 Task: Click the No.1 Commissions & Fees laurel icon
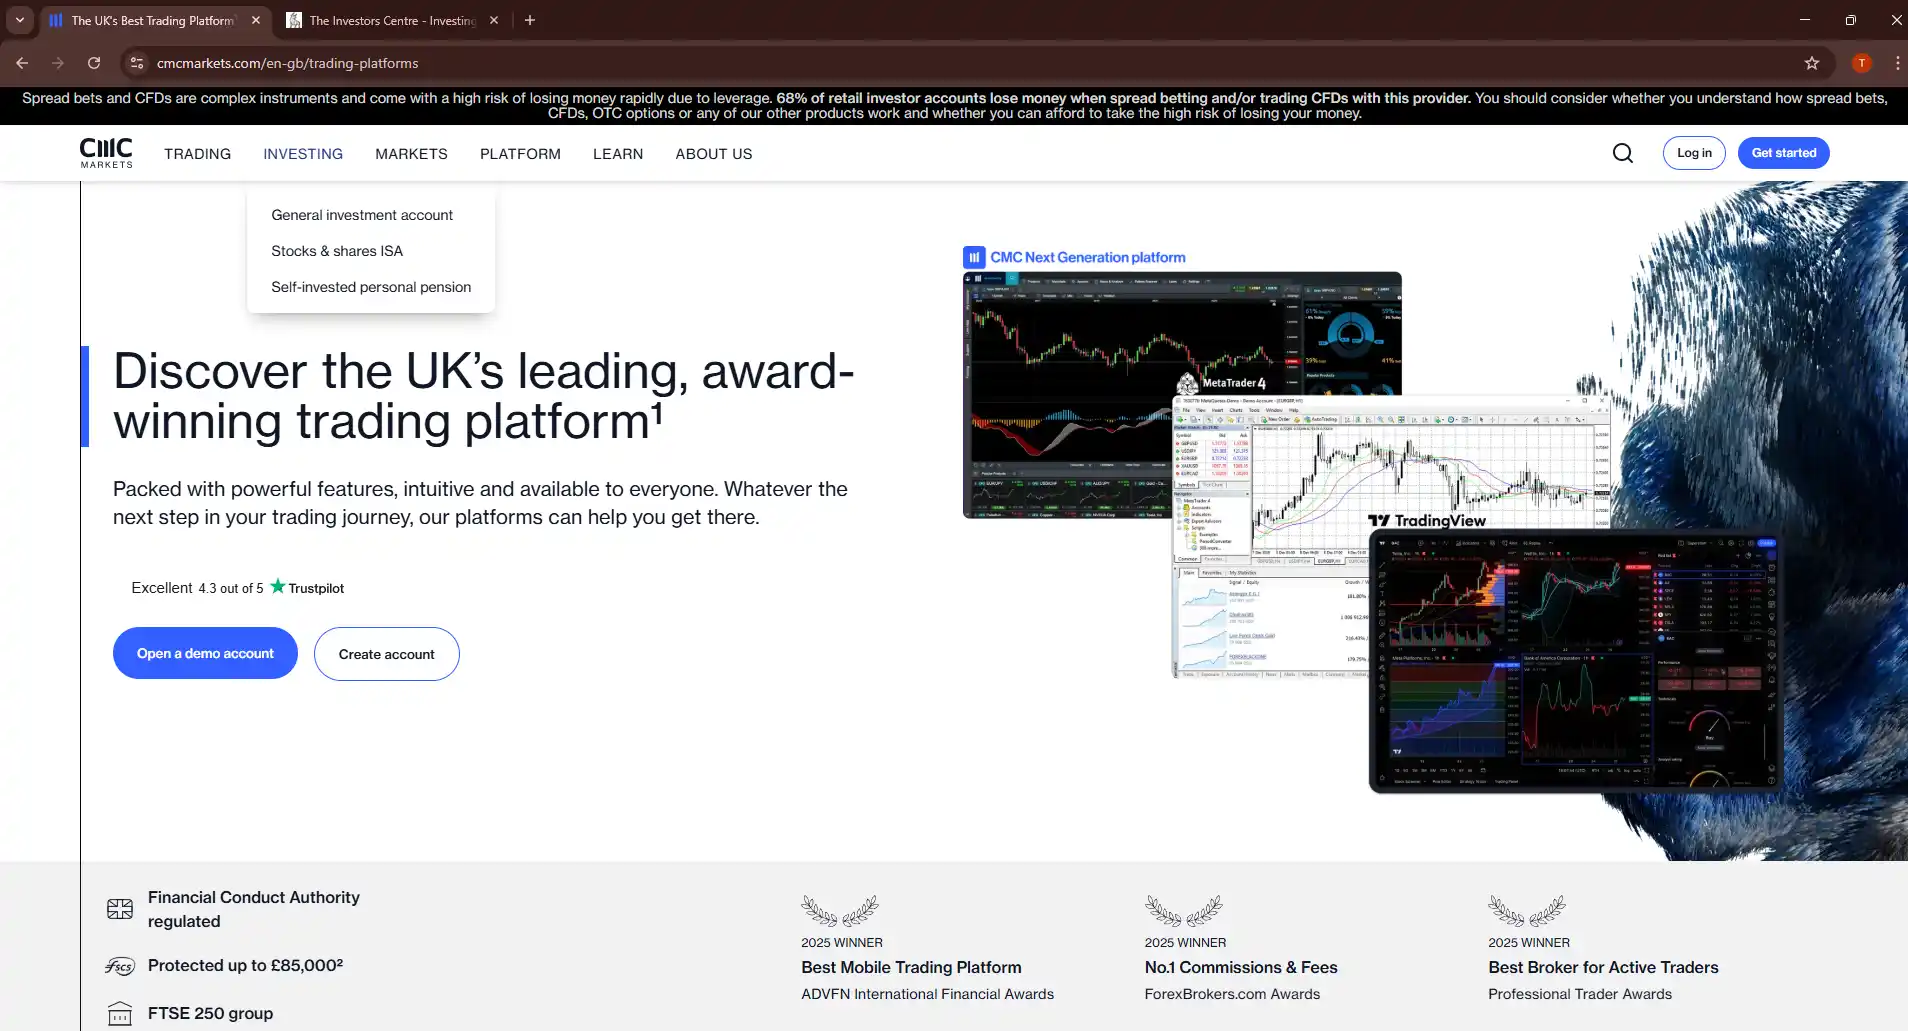tap(1184, 911)
